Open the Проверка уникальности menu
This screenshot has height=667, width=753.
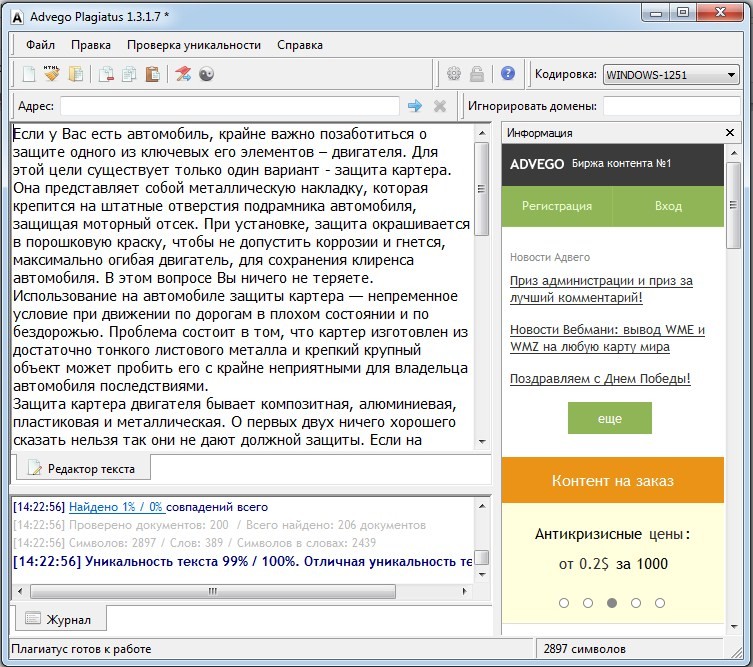tap(194, 45)
